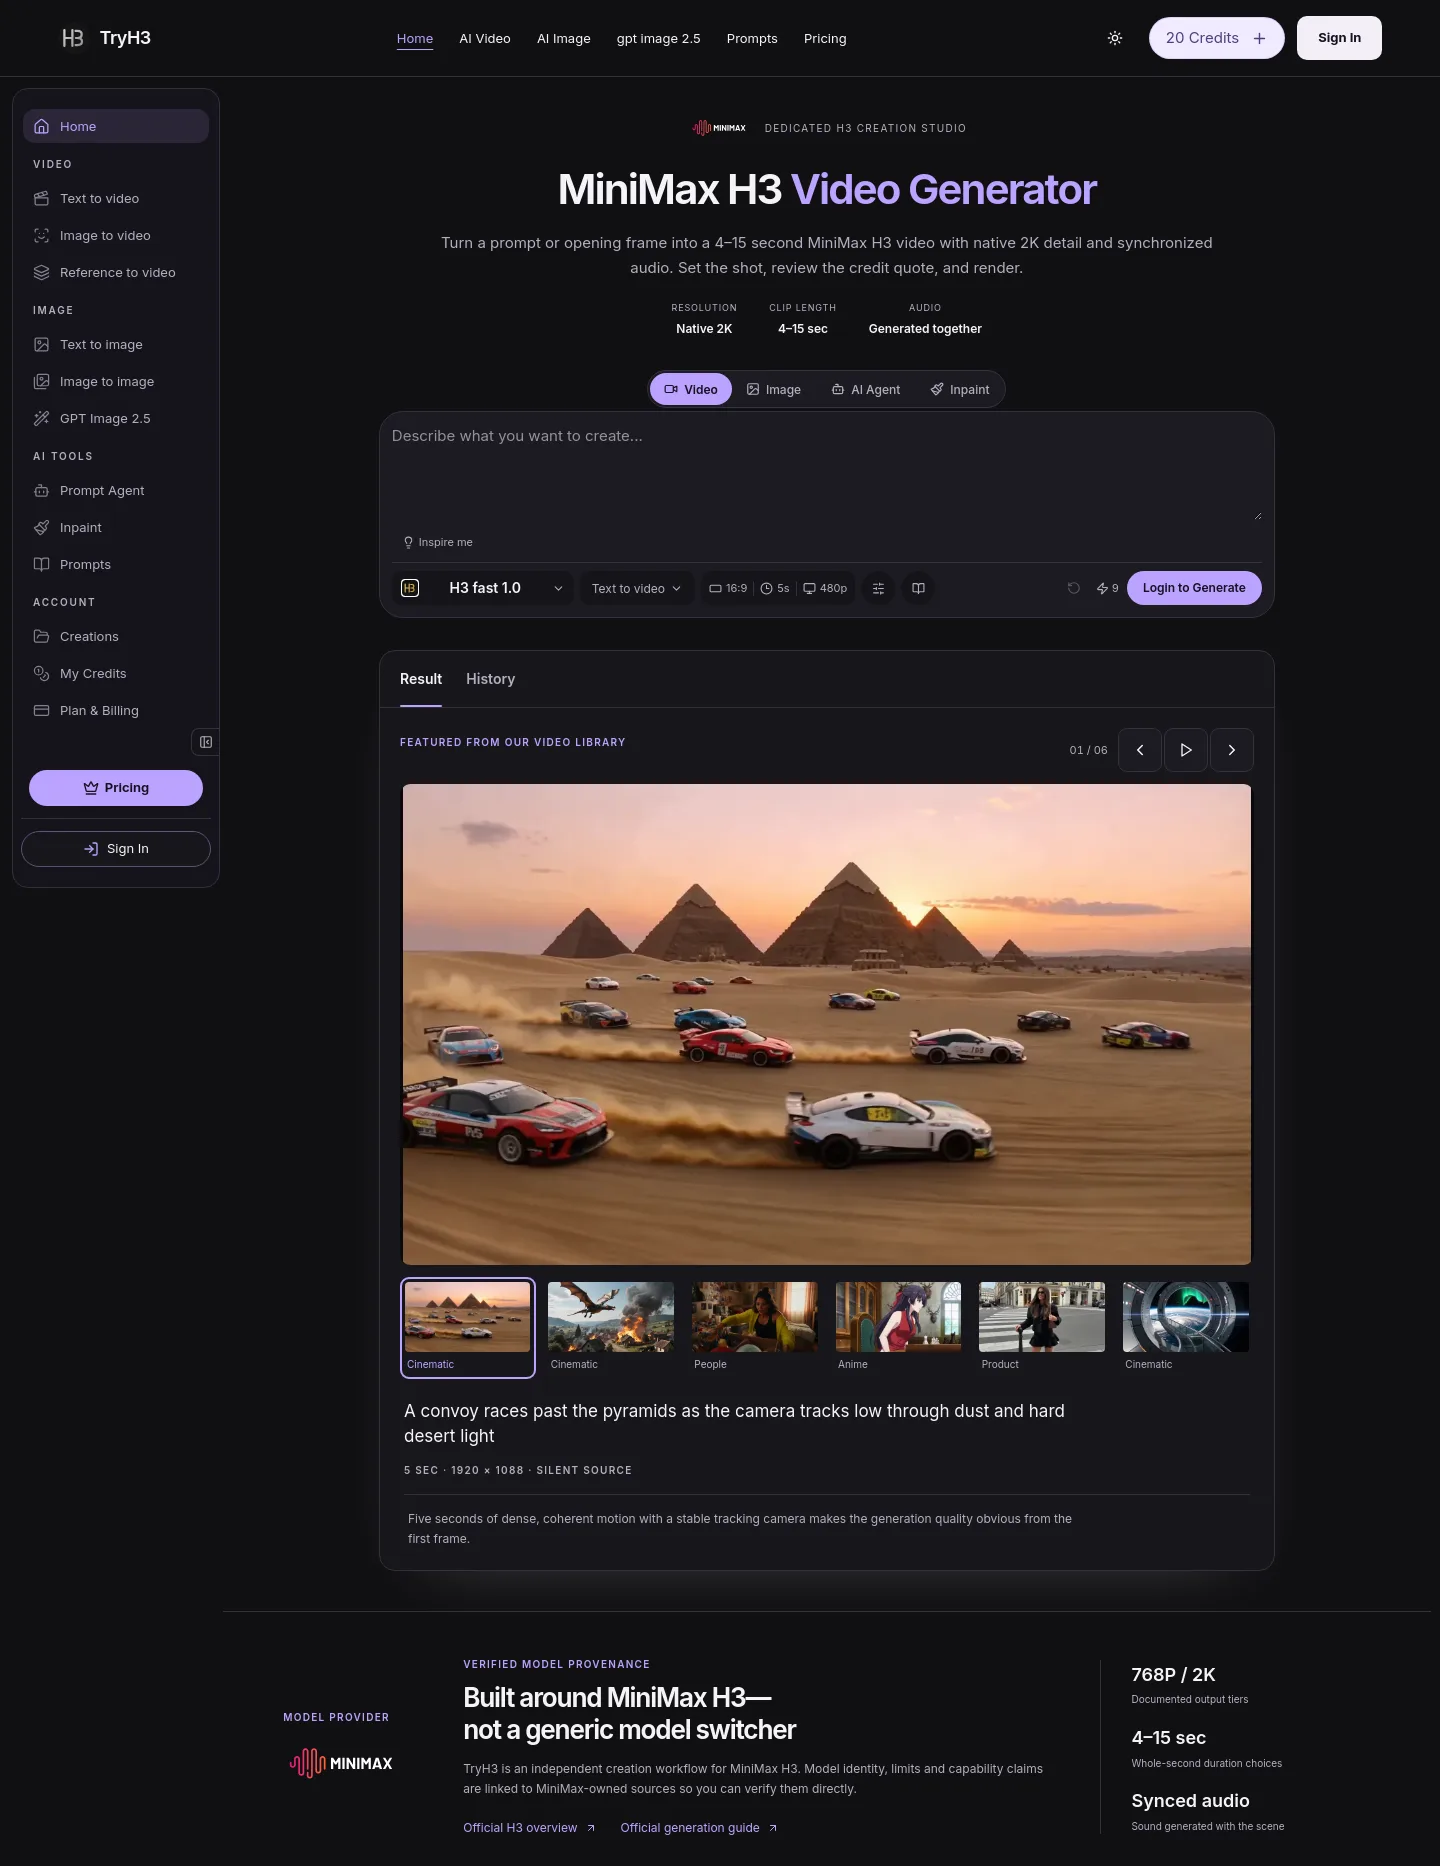Image resolution: width=1440 pixels, height=1866 pixels.
Task: Open Pricing in top navigation
Action: (x=825, y=38)
